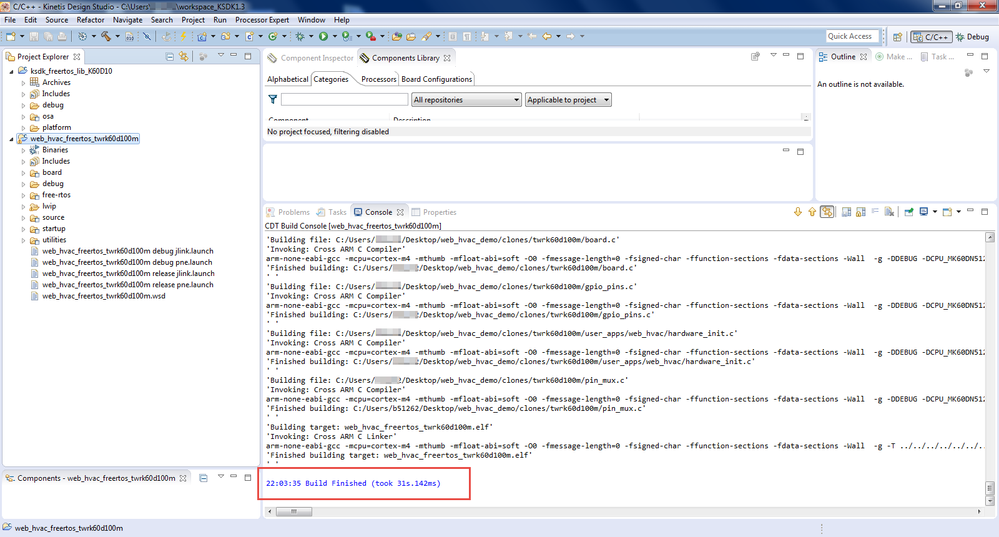Switch to the Alphabetical tab
999x537 pixels.
pos(287,80)
